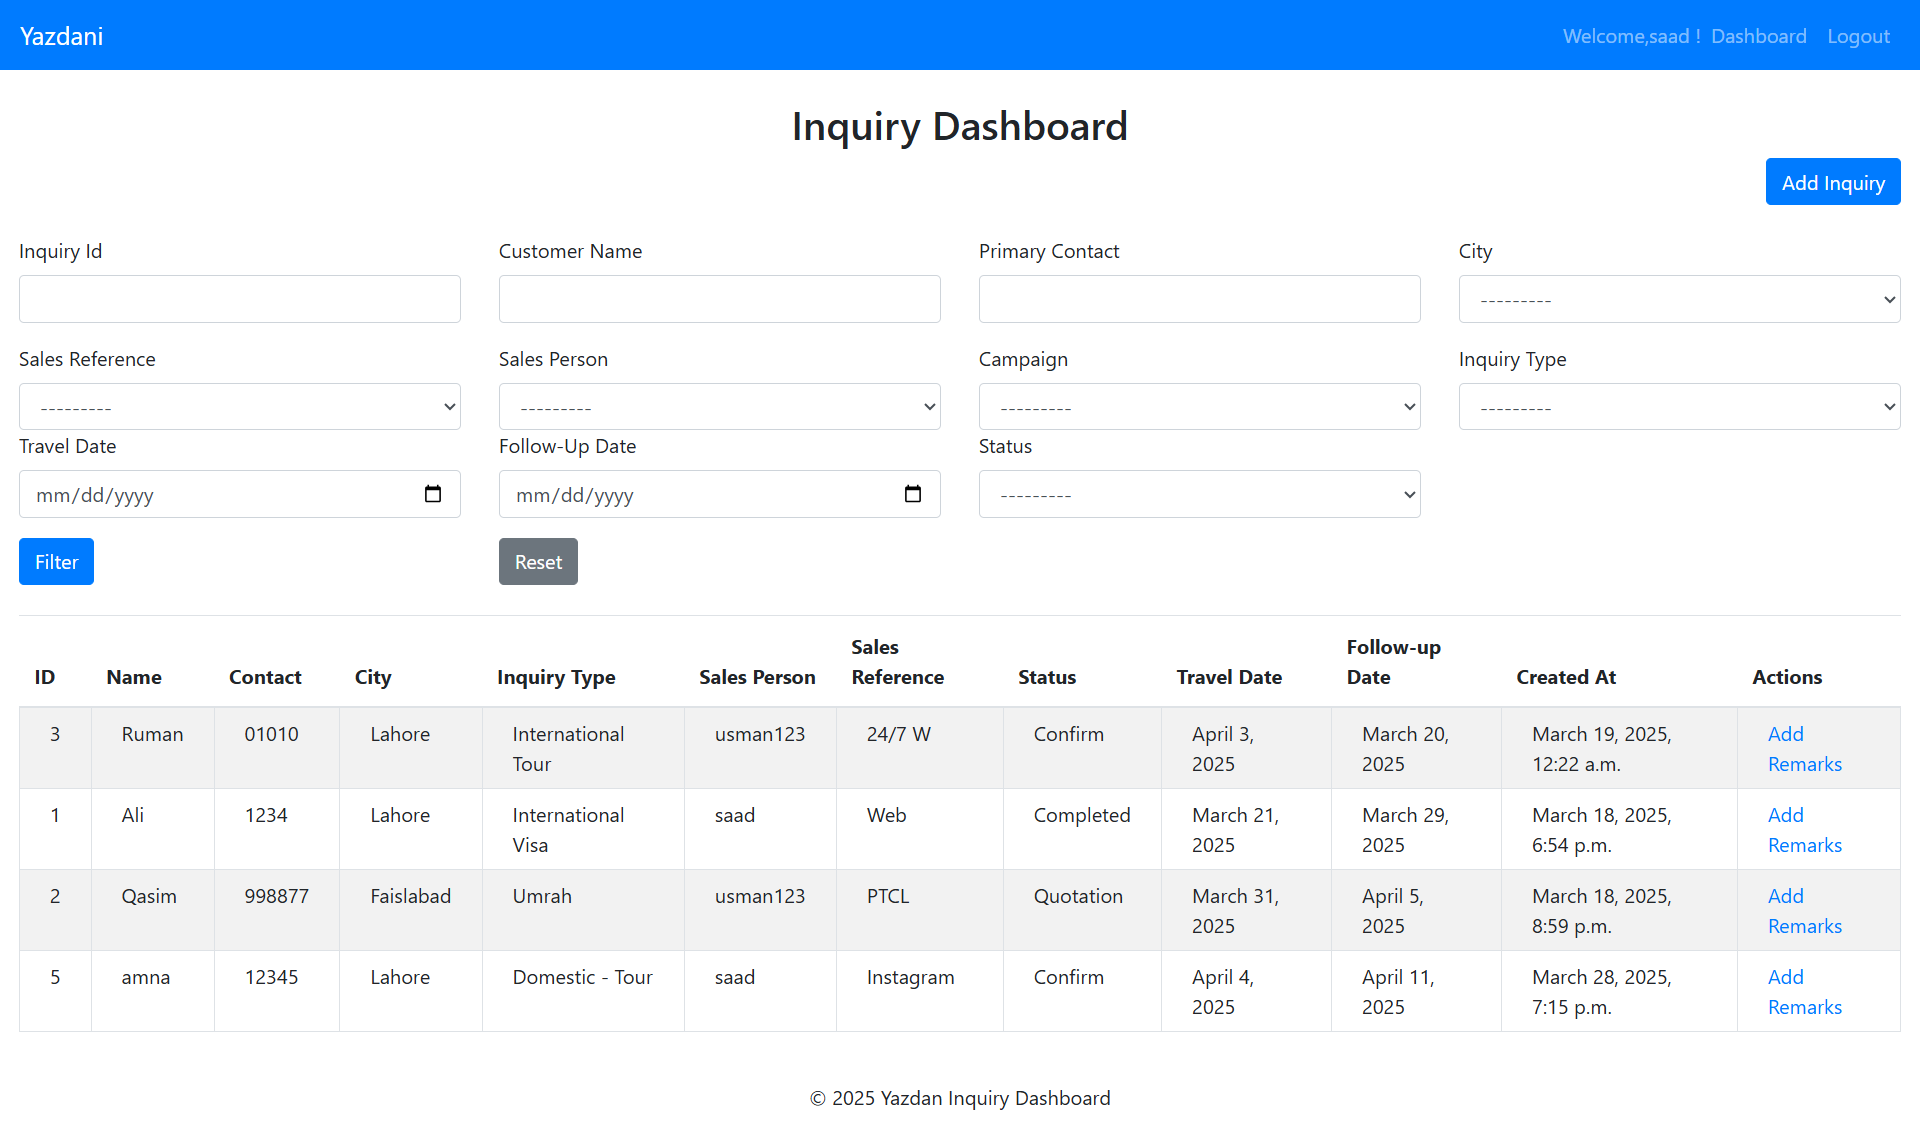Viewport: 1920px width, 1132px height.
Task: Expand the City dropdown
Action: [1679, 299]
